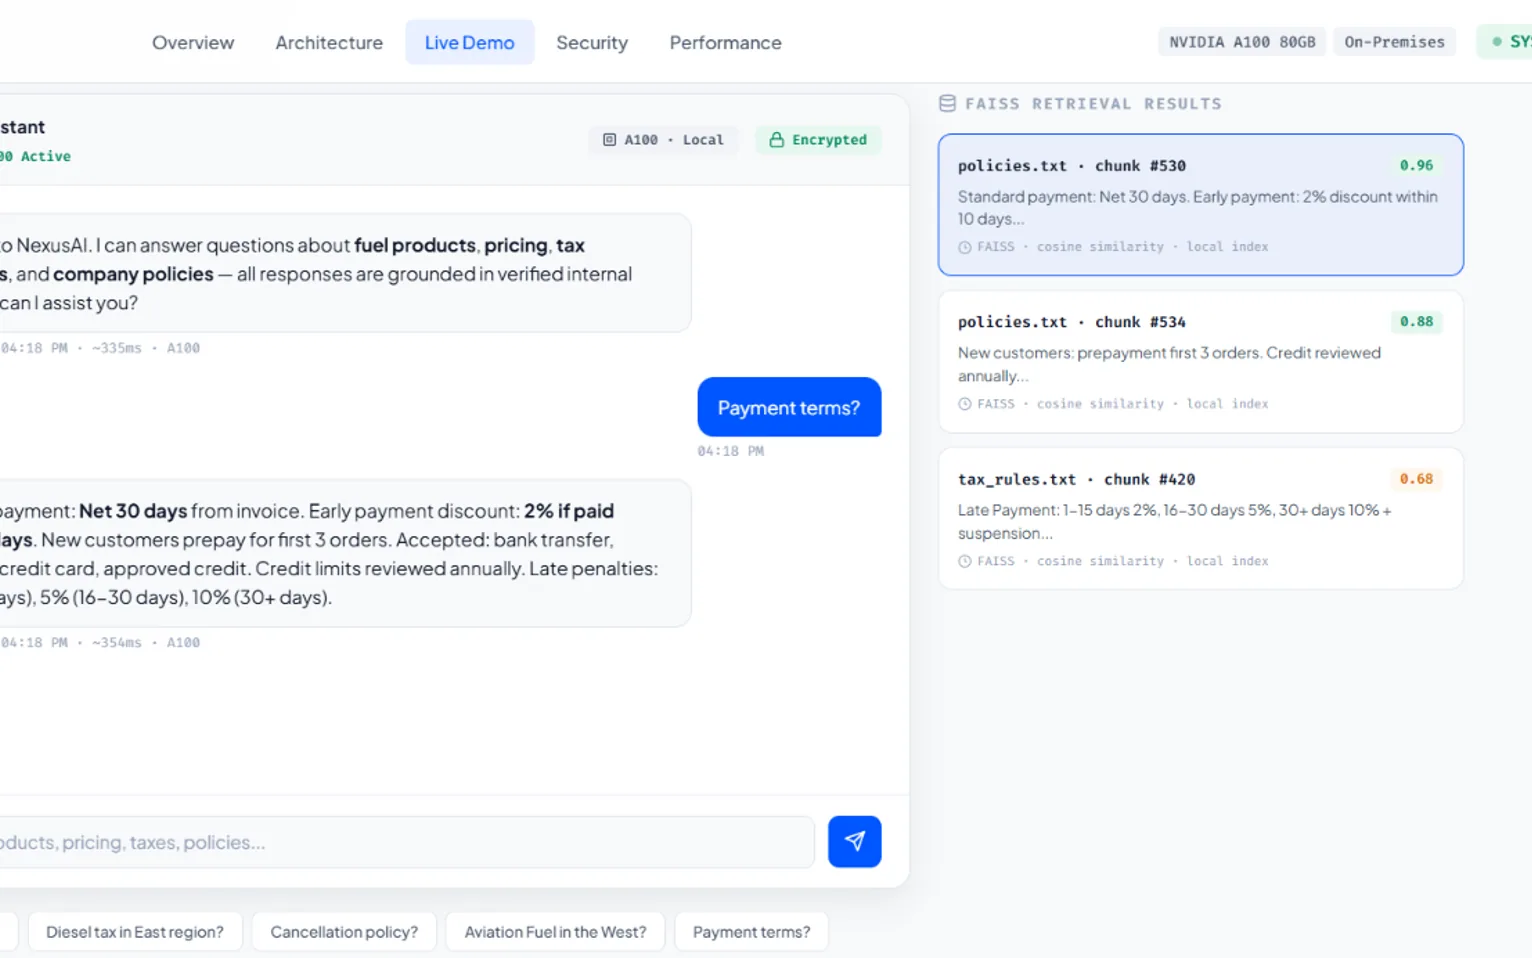Click the 'Late Payment: 1–15 days 2%' snippet
This screenshot has width=1532, height=958.
[x=1174, y=521]
